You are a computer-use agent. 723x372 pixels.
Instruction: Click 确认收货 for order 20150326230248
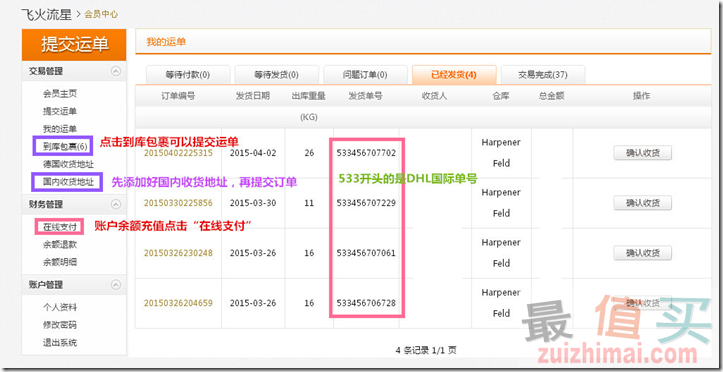(642, 253)
